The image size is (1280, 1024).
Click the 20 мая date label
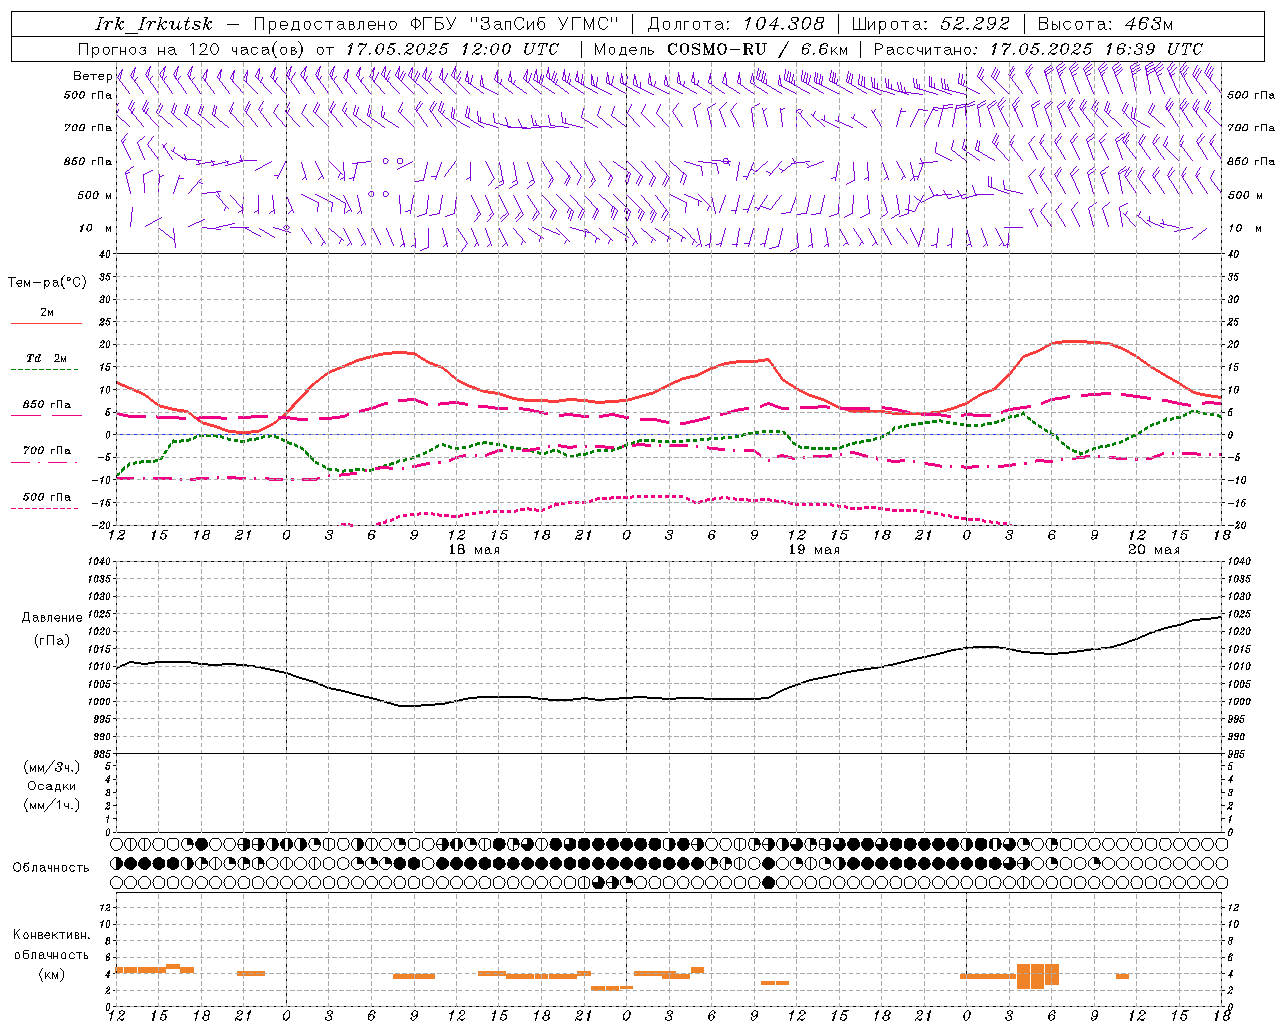coord(1154,550)
